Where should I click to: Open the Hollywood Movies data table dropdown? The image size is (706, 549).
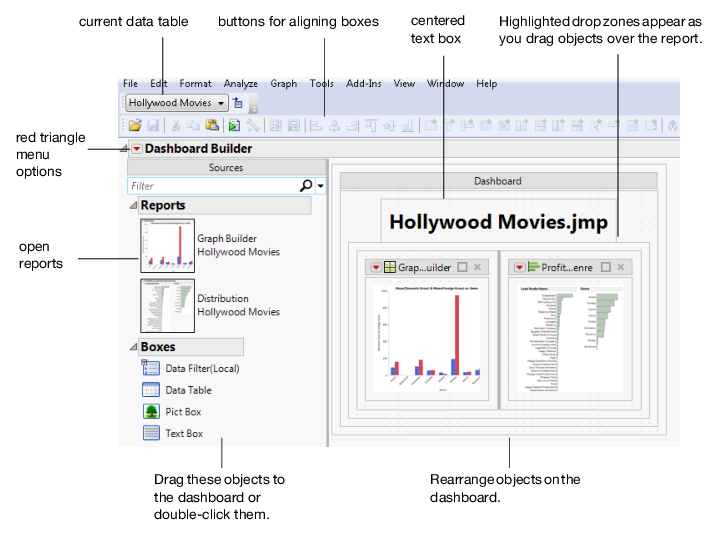tap(219, 102)
